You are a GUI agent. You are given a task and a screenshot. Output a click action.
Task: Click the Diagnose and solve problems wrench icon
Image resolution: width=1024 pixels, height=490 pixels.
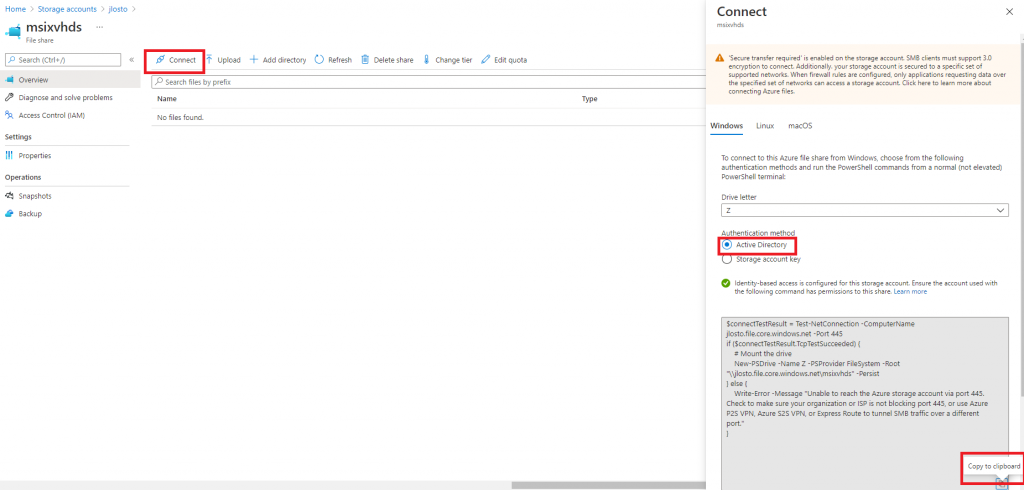pos(9,97)
